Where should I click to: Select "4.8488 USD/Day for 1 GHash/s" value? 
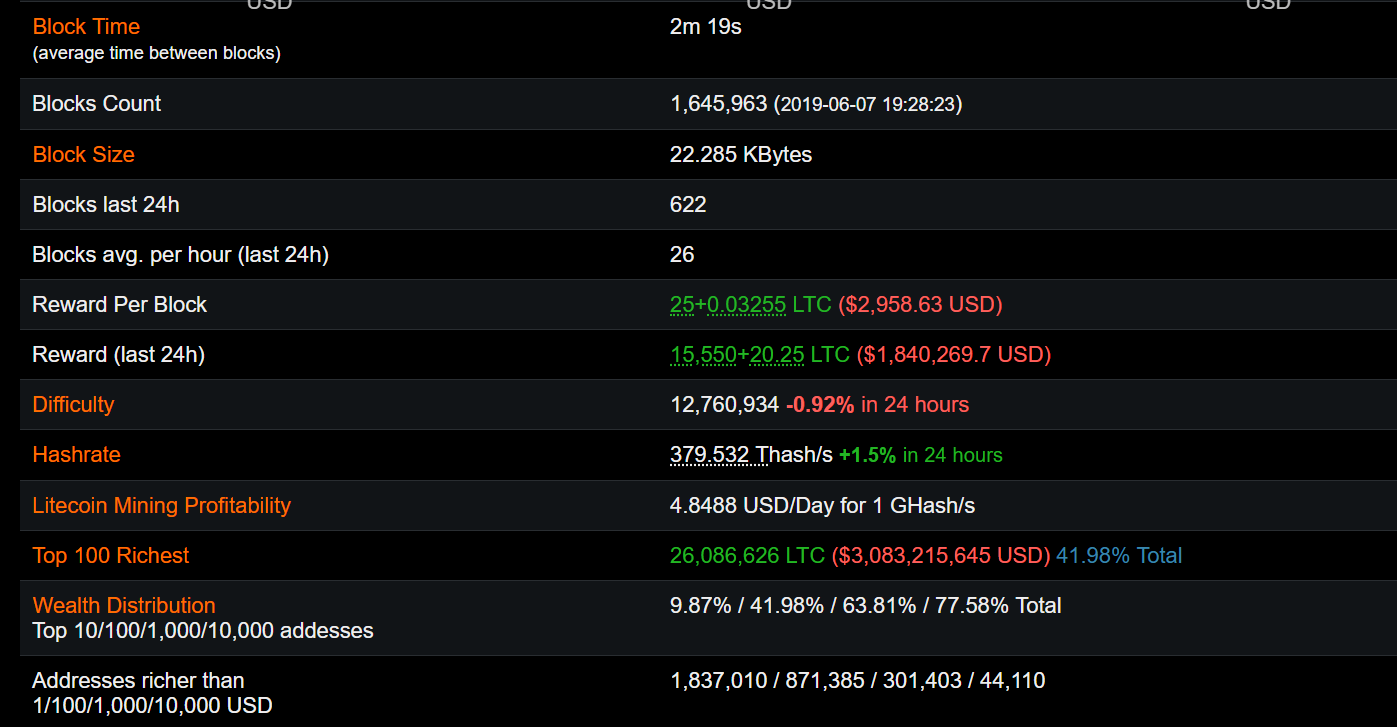(822, 505)
